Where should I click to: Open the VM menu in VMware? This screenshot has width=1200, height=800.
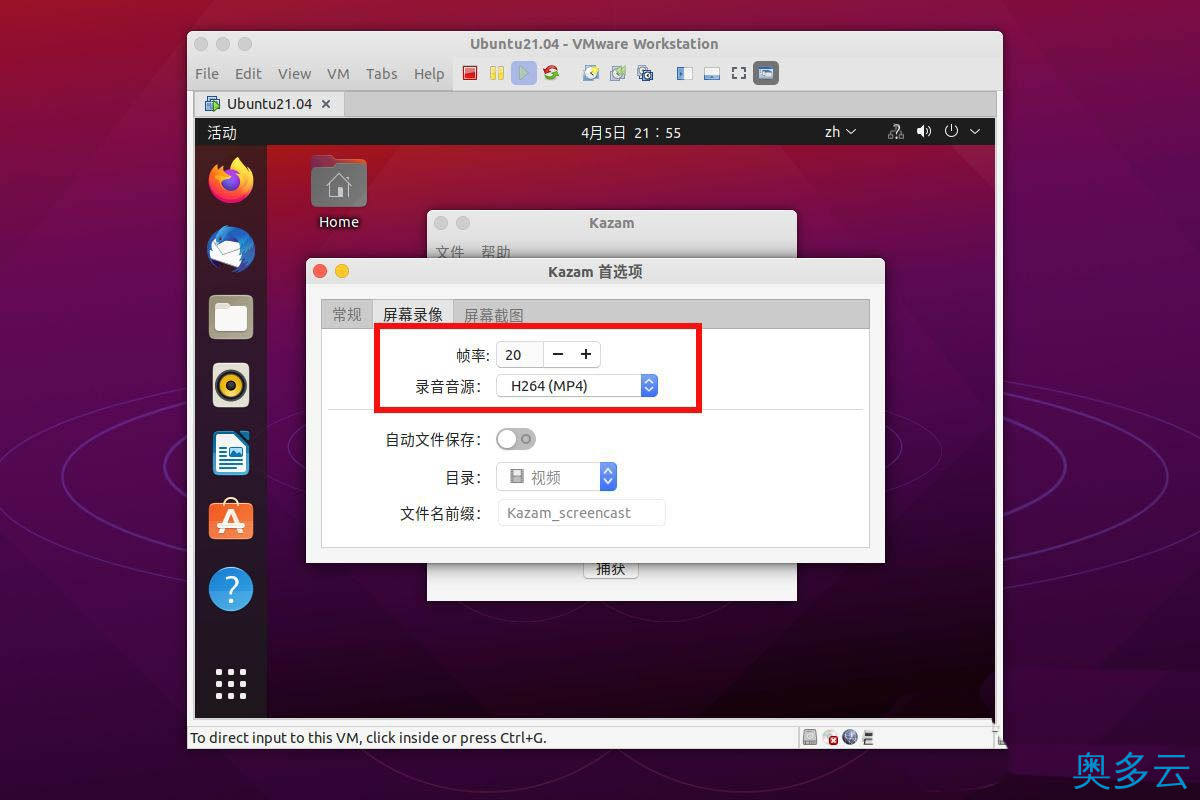pyautogui.click(x=338, y=73)
